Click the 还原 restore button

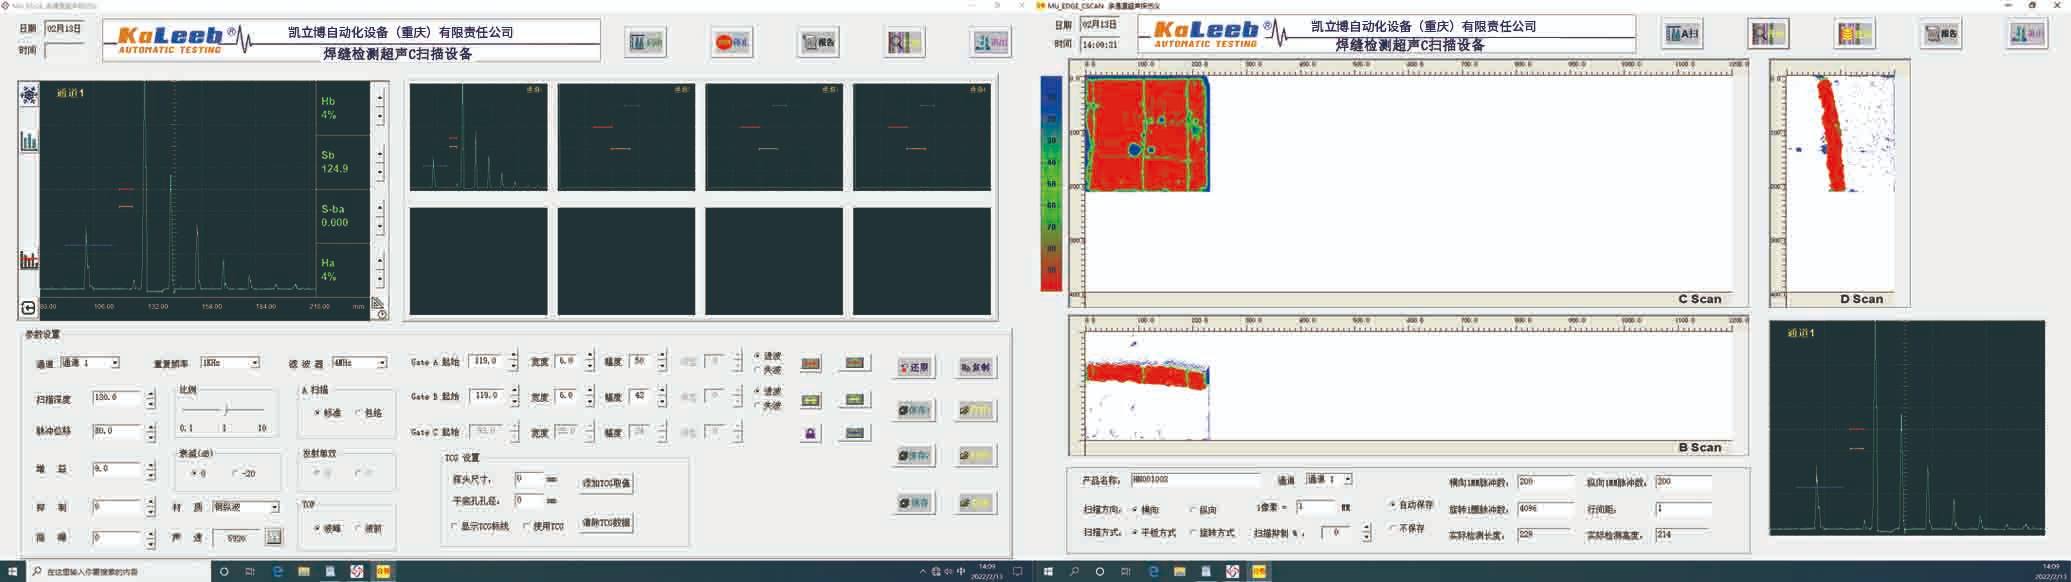[915, 367]
